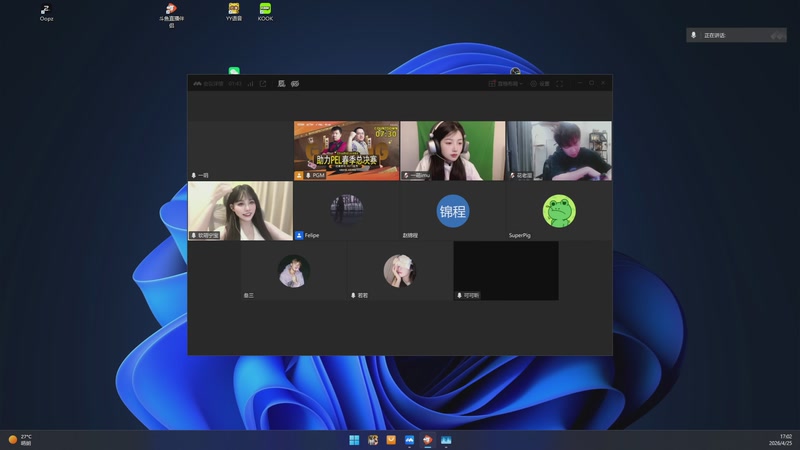This screenshot has width=800, height=450.
Task: Click the orange host badge on PGM tile
Action: tap(299, 176)
